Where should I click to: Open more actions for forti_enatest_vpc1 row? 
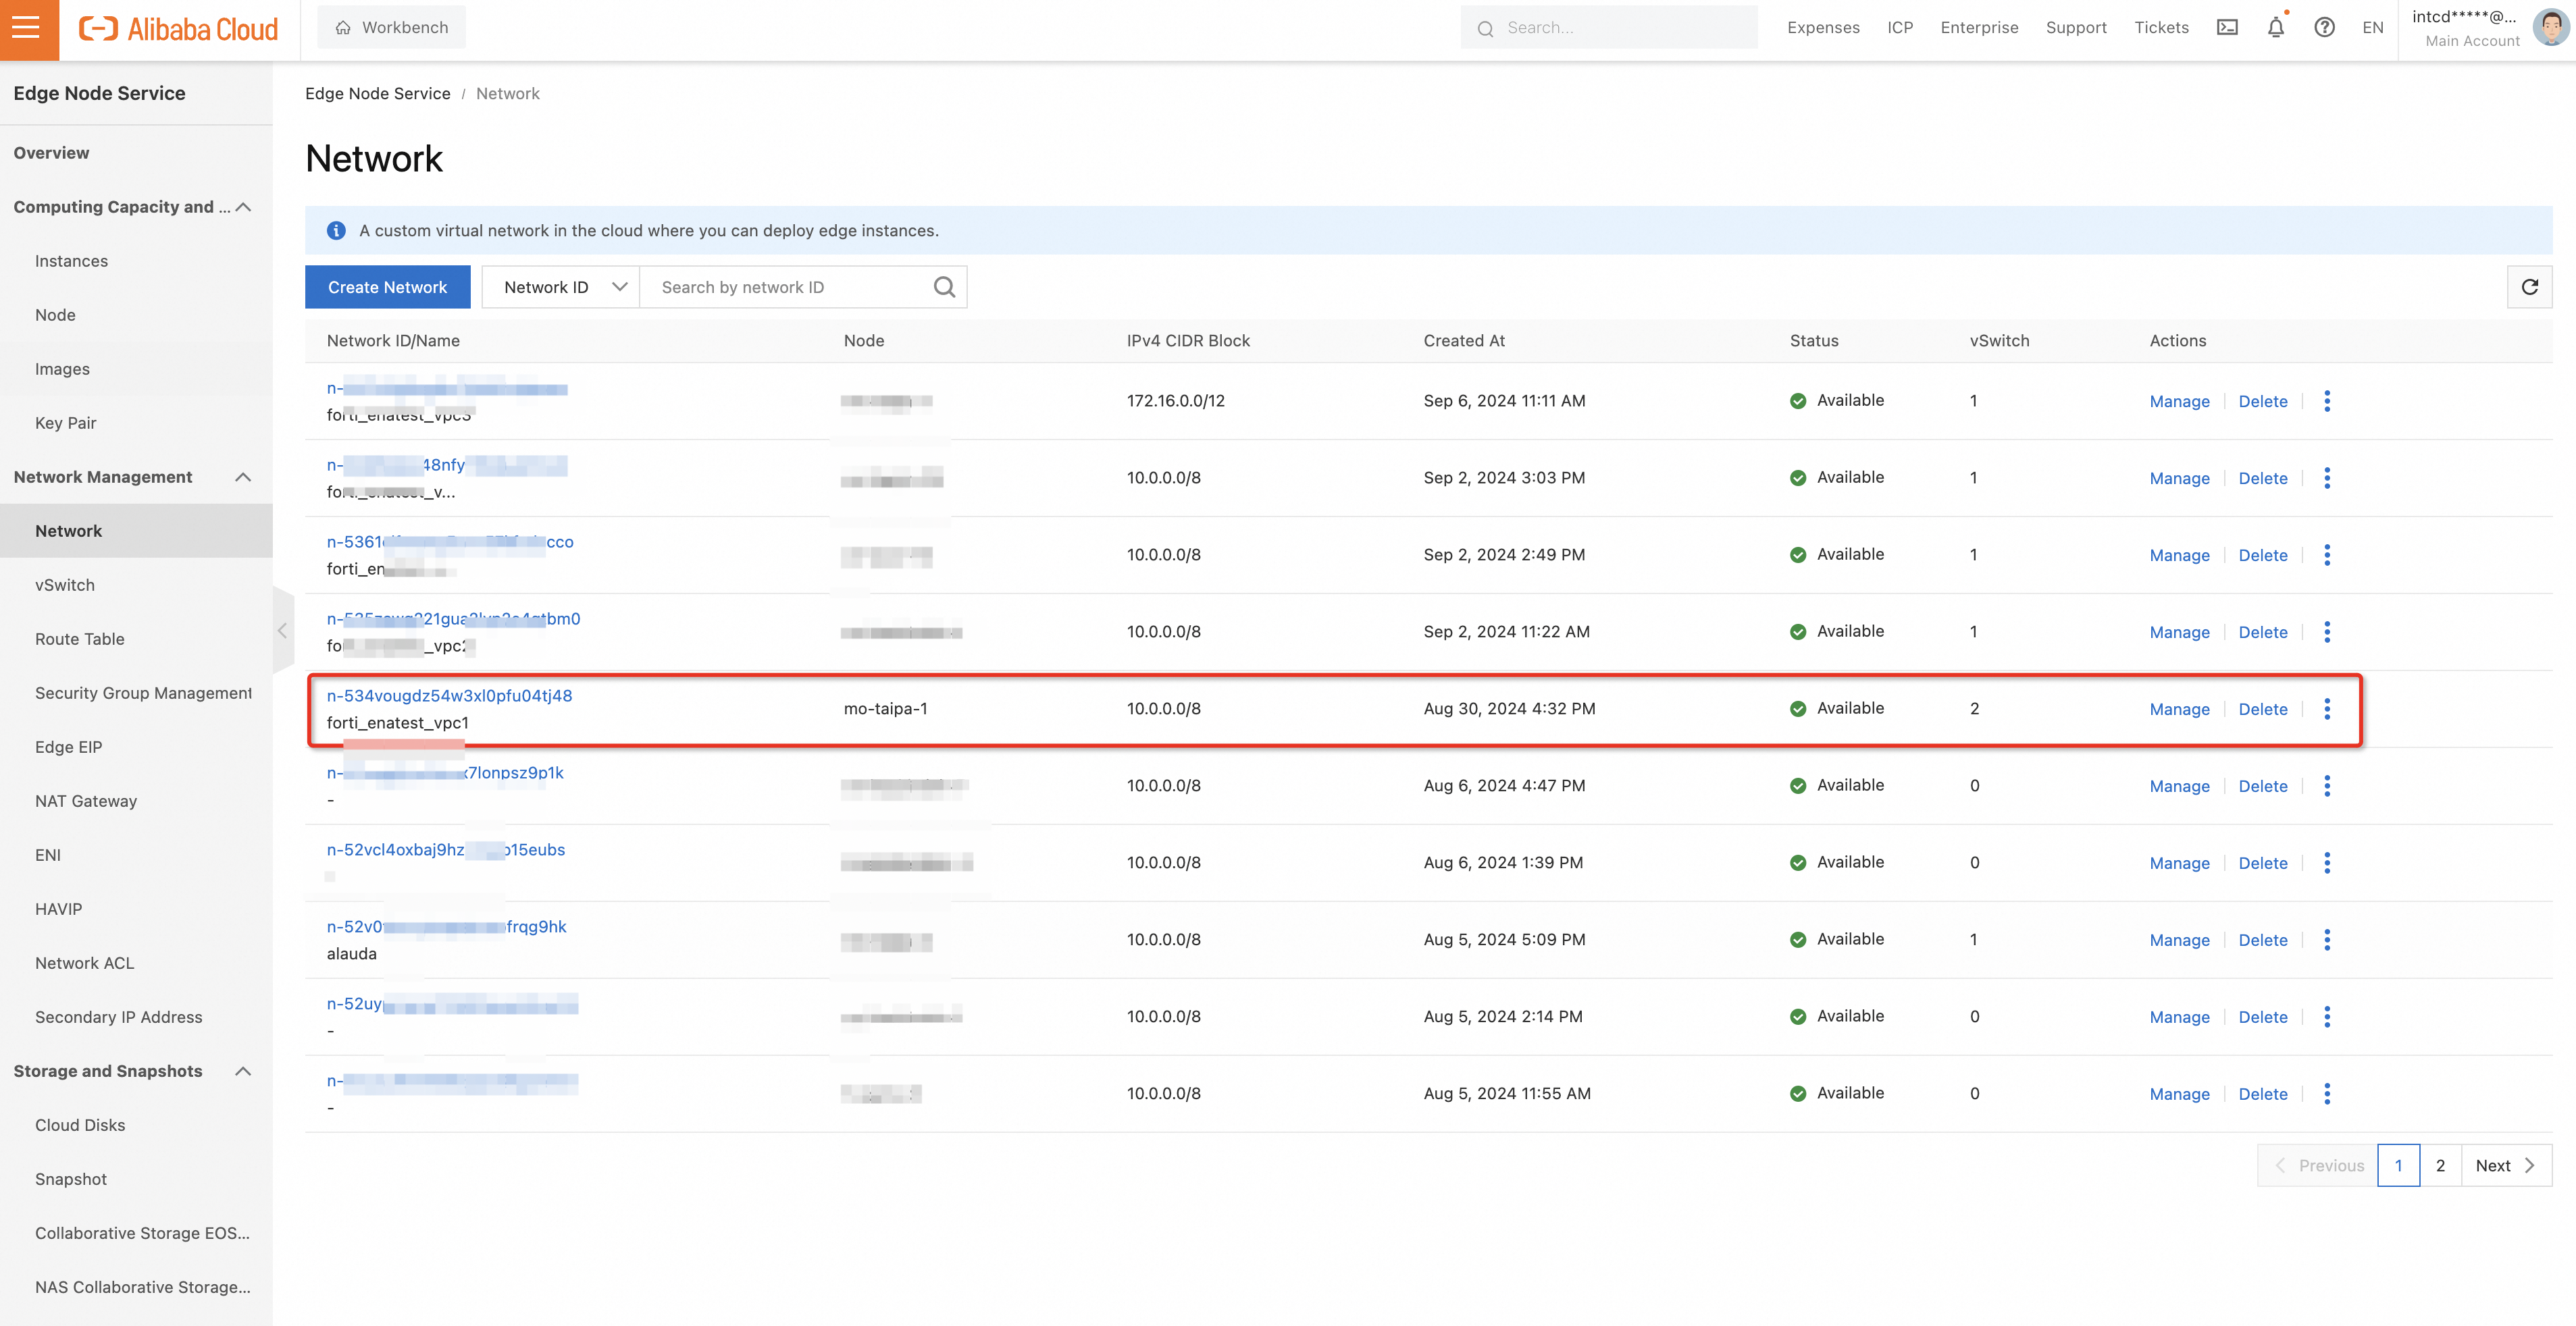click(x=2327, y=709)
